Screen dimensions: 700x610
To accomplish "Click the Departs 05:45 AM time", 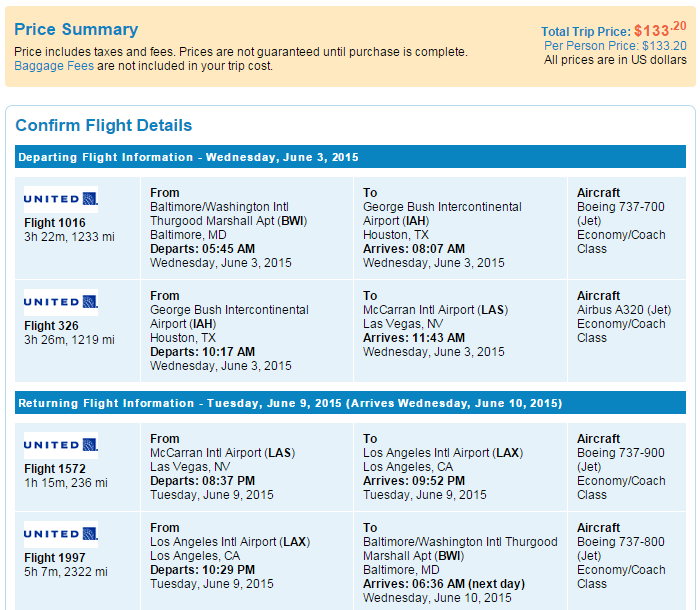I will (x=202, y=249).
